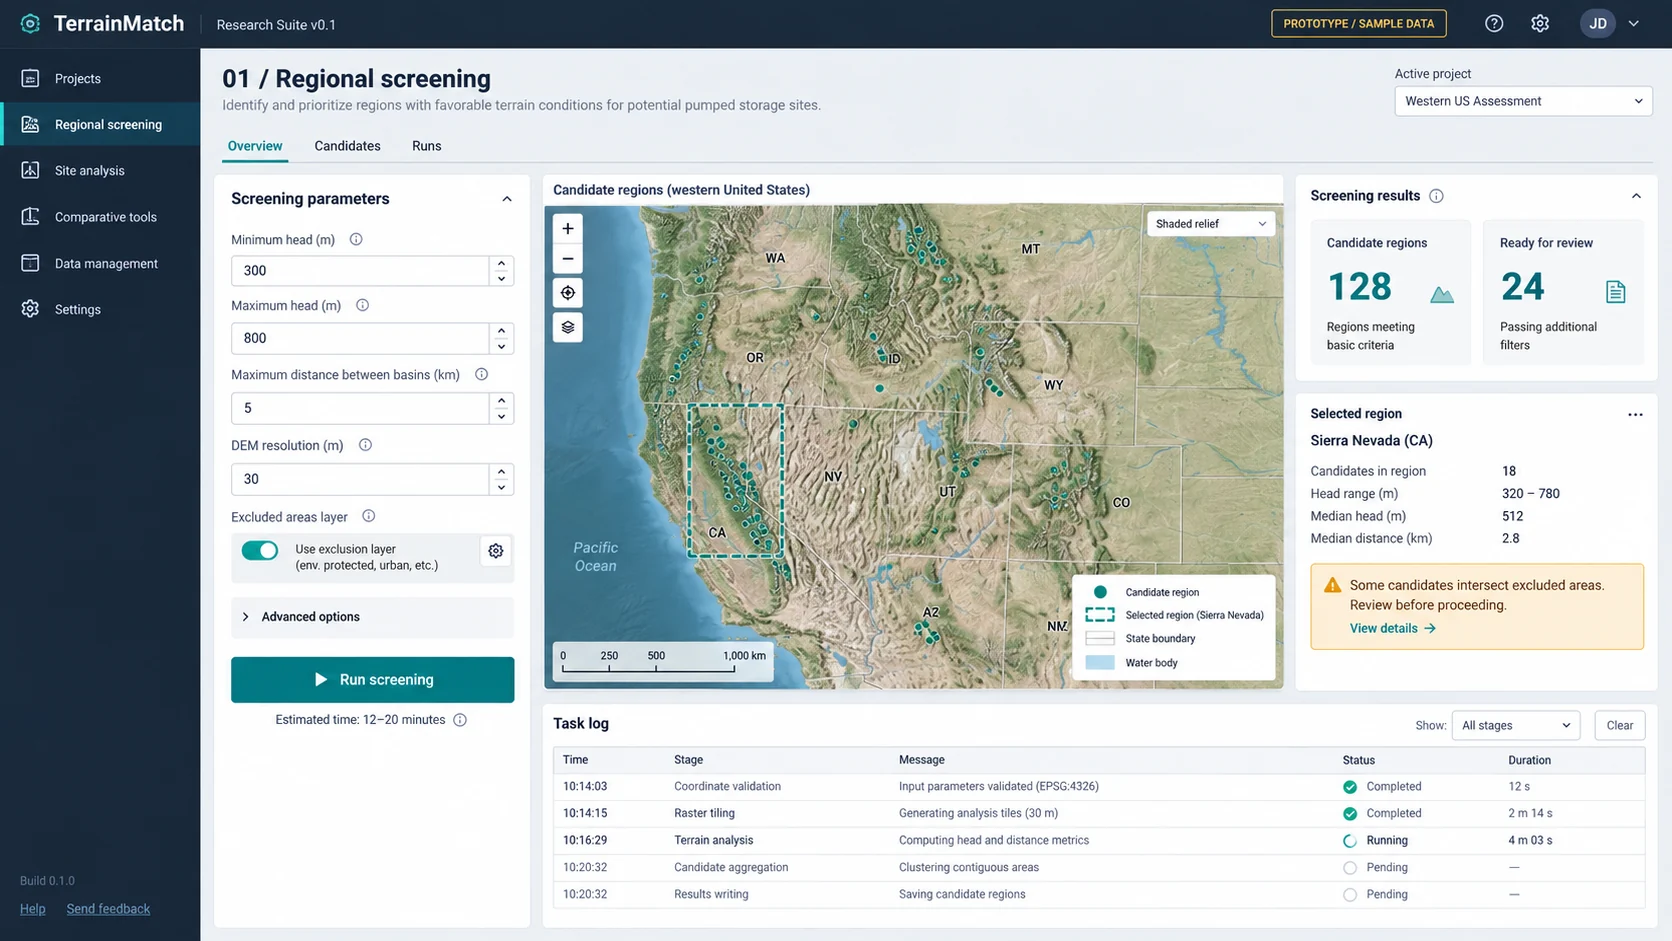The height and width of the screenshot is (941, 1672).
Task: Select Regional screening in the sidebar
Action: 100,124
